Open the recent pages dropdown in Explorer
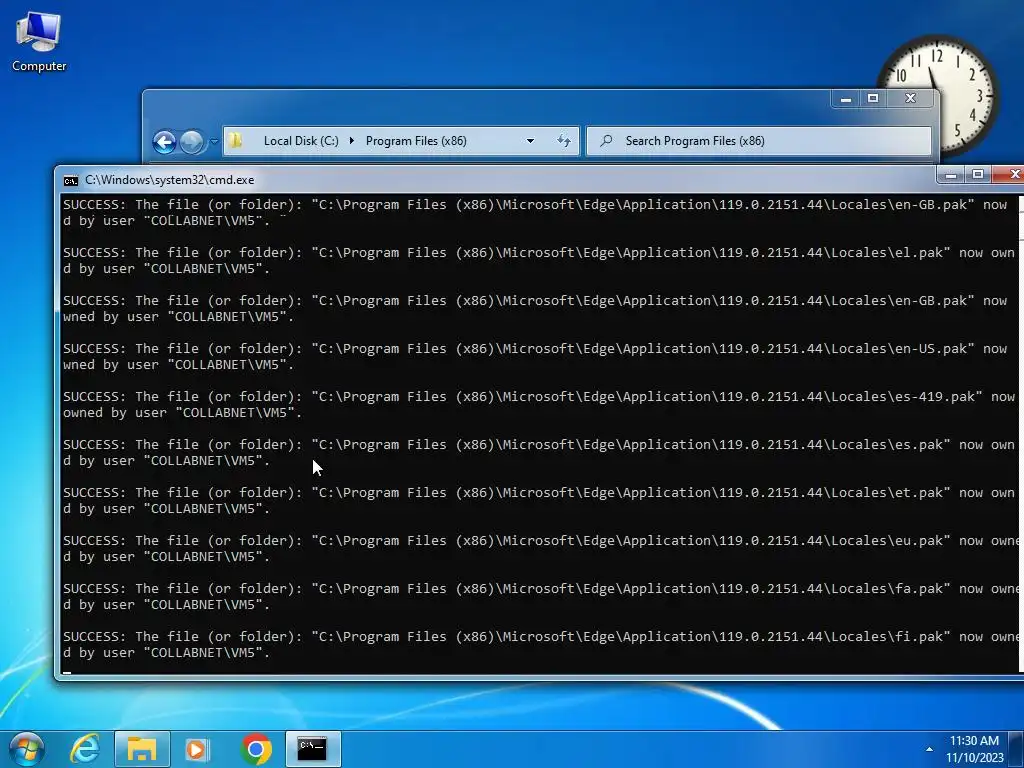 tap(214, 141)
